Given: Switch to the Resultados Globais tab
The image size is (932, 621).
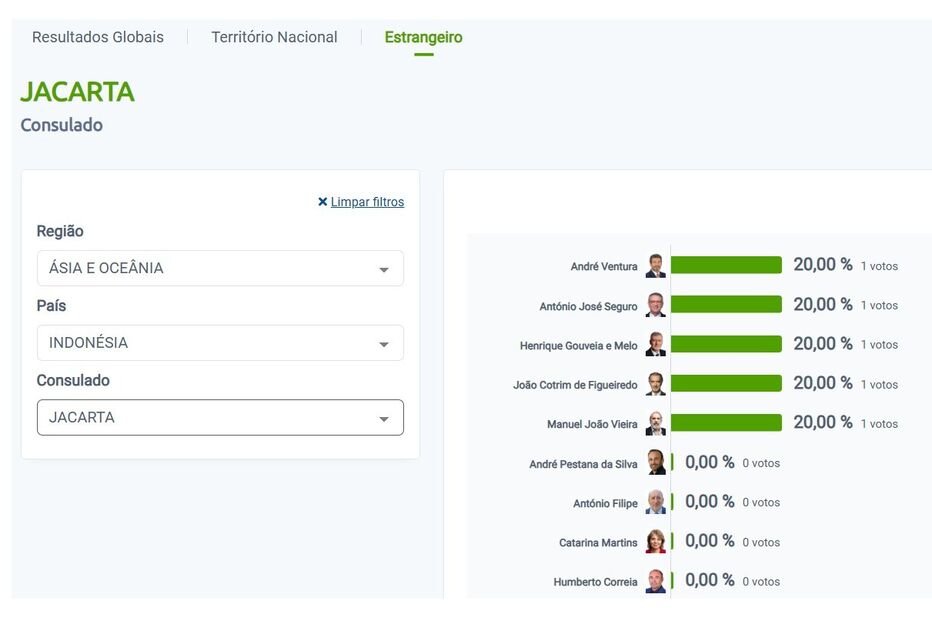Looking at the screenshot, I should [x=98, y=37].
